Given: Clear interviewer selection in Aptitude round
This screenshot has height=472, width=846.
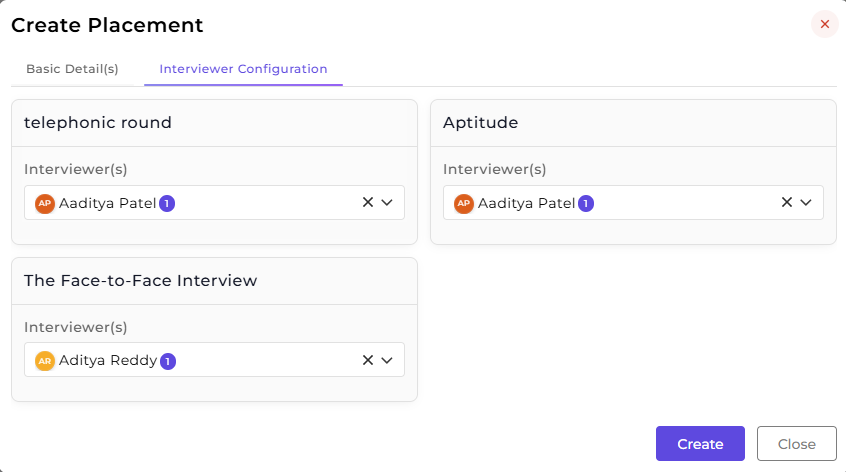Looking at the screenshot, I should point(787,202).
